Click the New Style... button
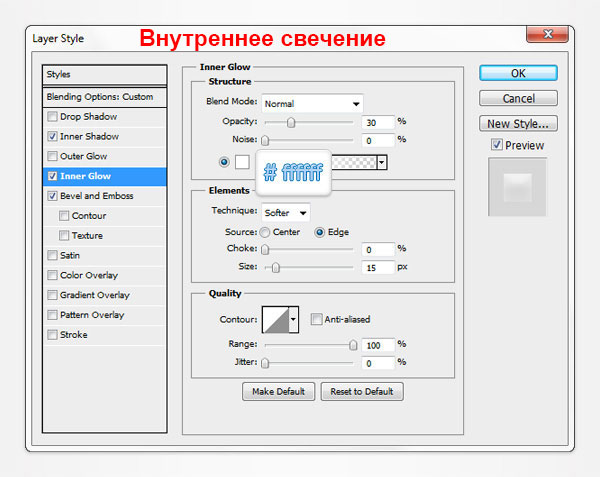Image resolution: width=600 pixels, height=477 pixels. 518,124
